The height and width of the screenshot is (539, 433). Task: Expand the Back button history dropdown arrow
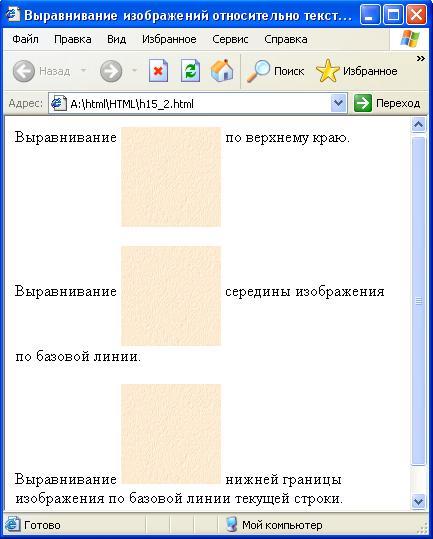tap(84, 70)
